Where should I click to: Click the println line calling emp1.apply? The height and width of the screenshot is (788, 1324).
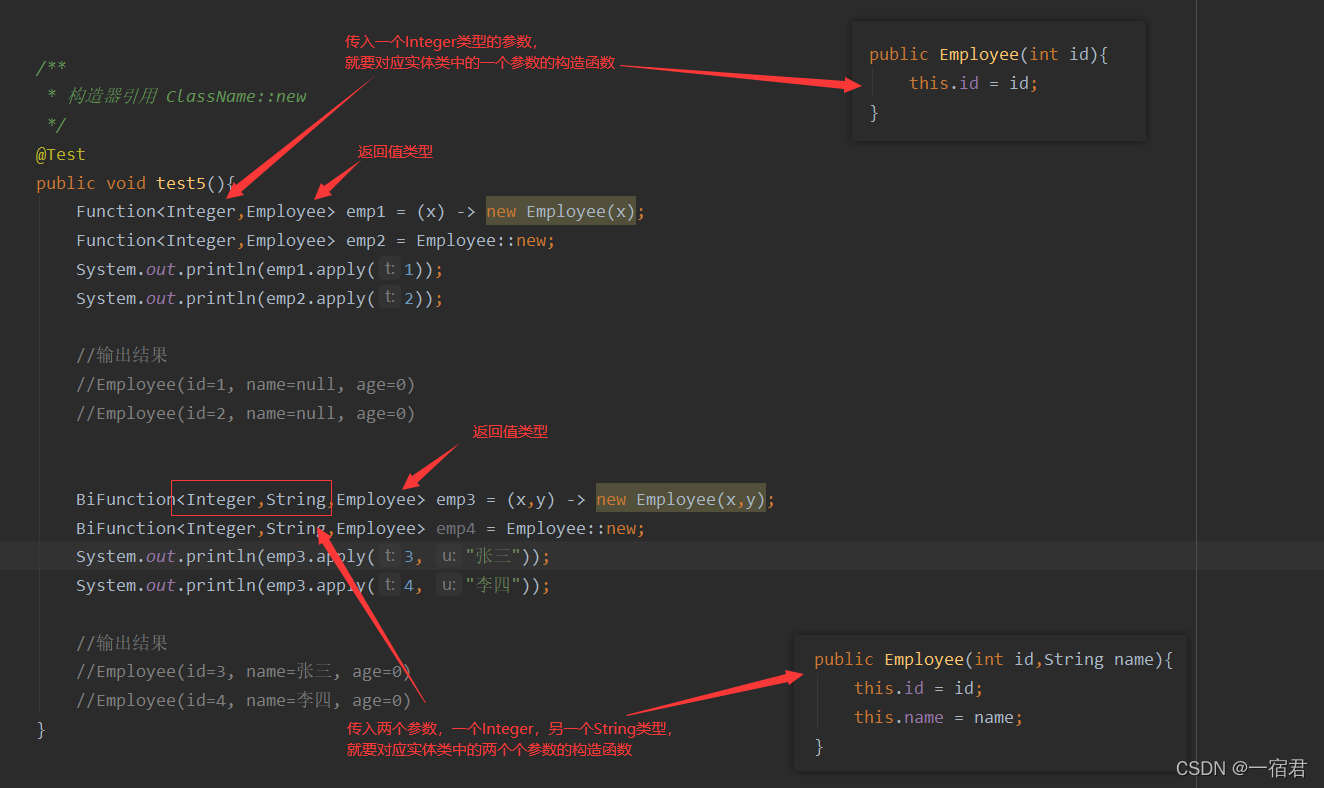click(x=259, y=269)
